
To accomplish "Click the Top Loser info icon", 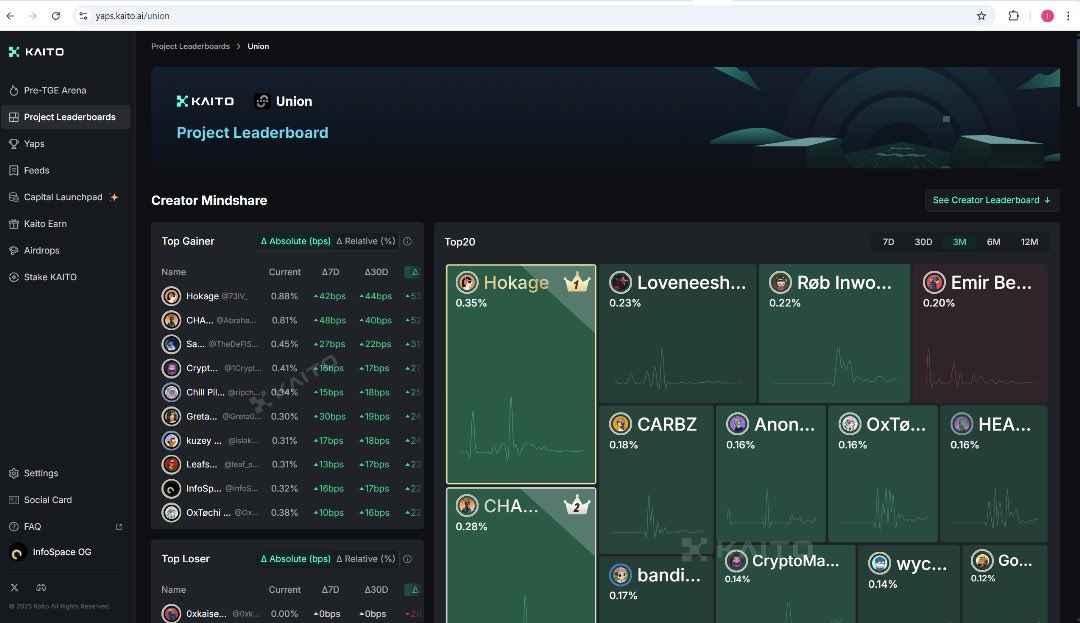I will 407,559.
